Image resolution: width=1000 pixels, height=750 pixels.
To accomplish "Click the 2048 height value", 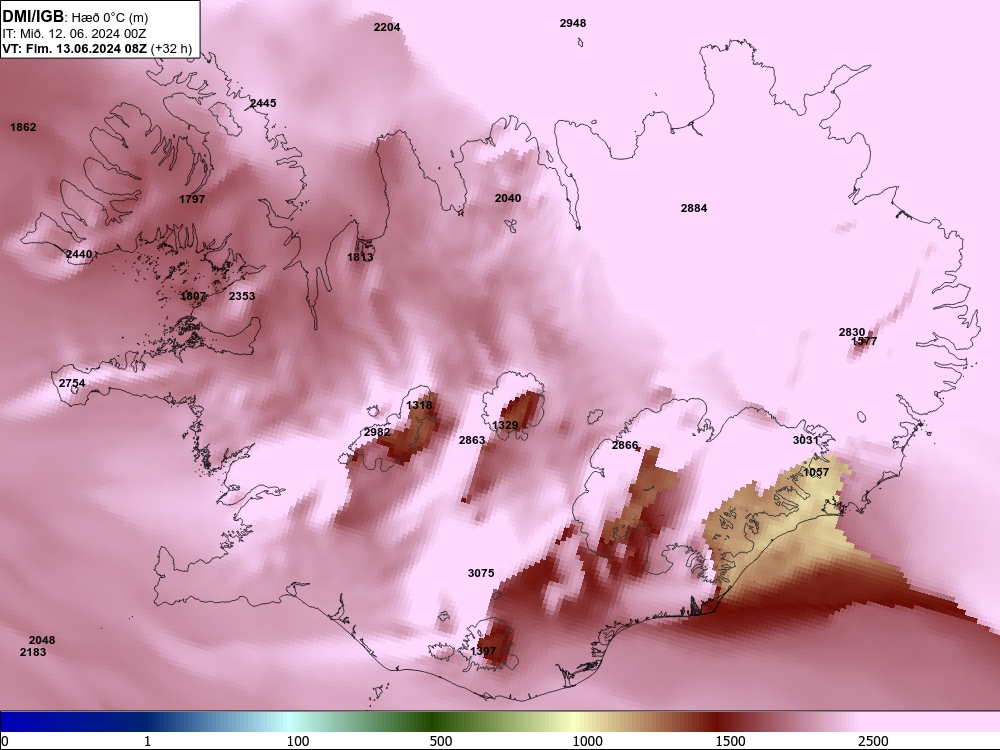I will [42, 640].
